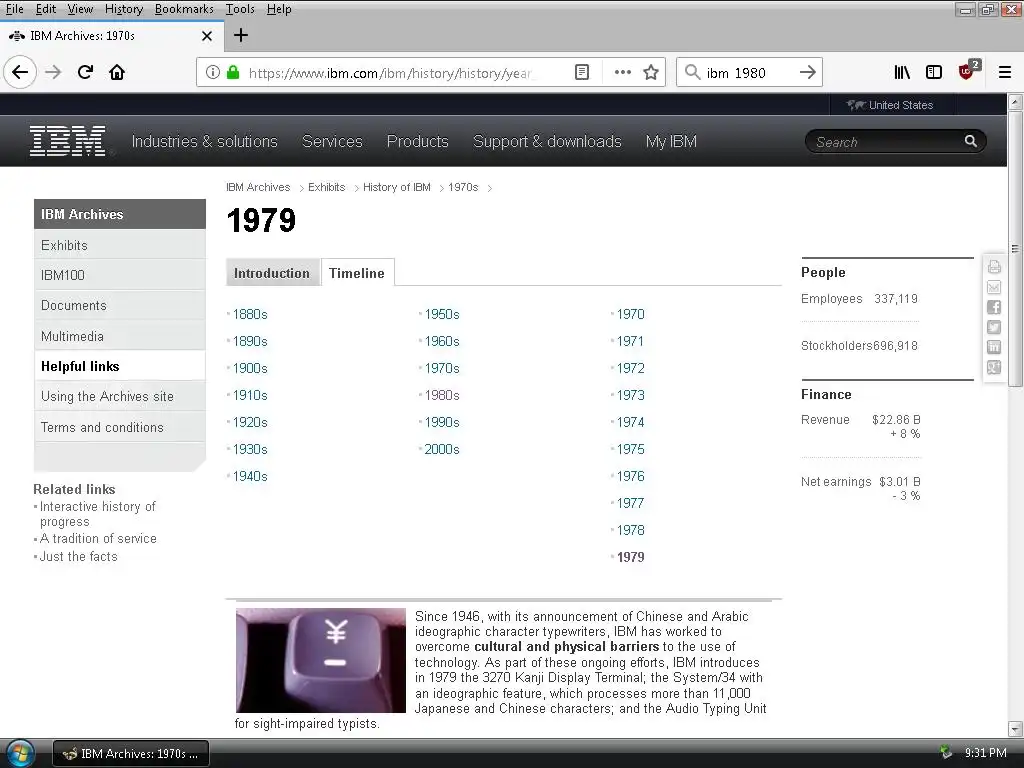The height and width of the screenshot is (768, 1024).
Task: Open the History menu
Action: click(x=123, y=9)
